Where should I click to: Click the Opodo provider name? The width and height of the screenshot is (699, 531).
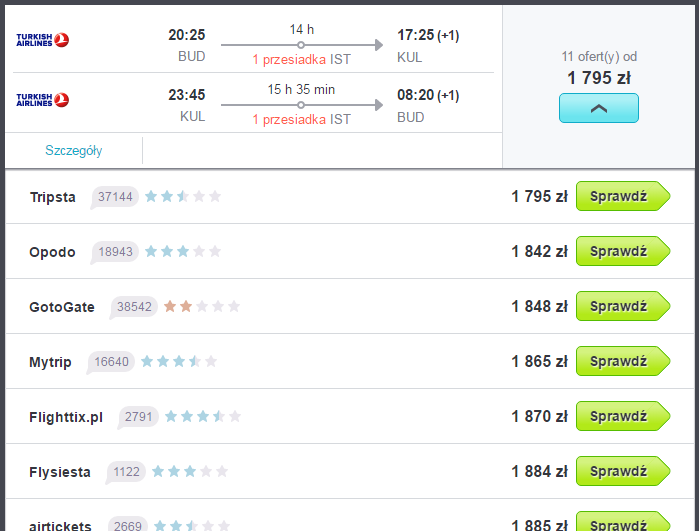point(52,252)
